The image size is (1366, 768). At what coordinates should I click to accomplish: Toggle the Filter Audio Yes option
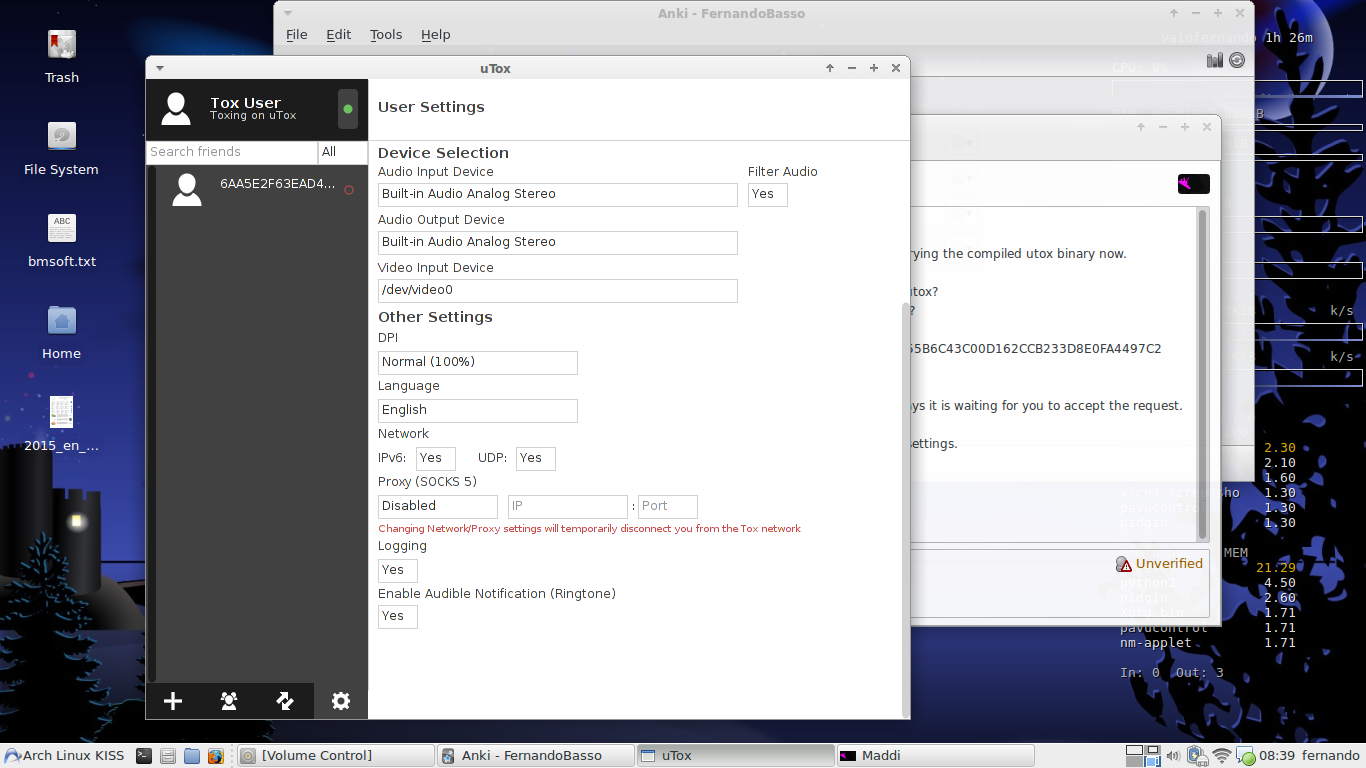pos(768,194)
